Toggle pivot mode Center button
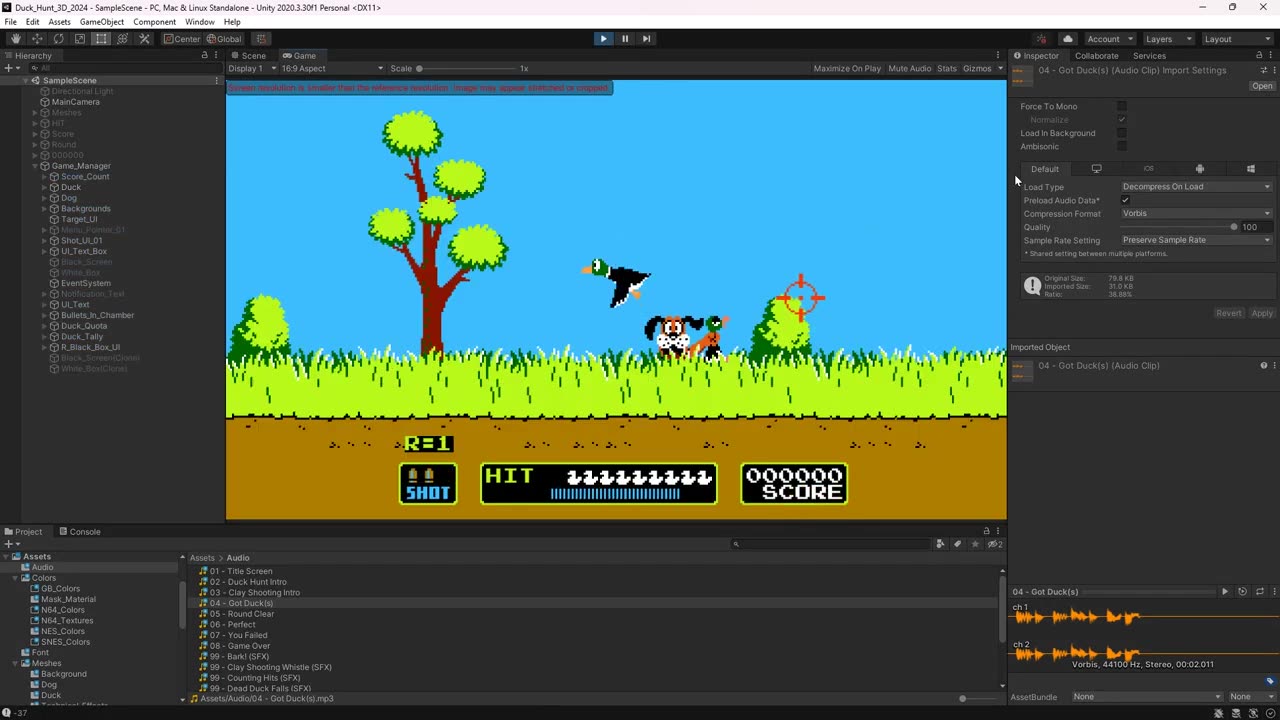 point(182,39)
